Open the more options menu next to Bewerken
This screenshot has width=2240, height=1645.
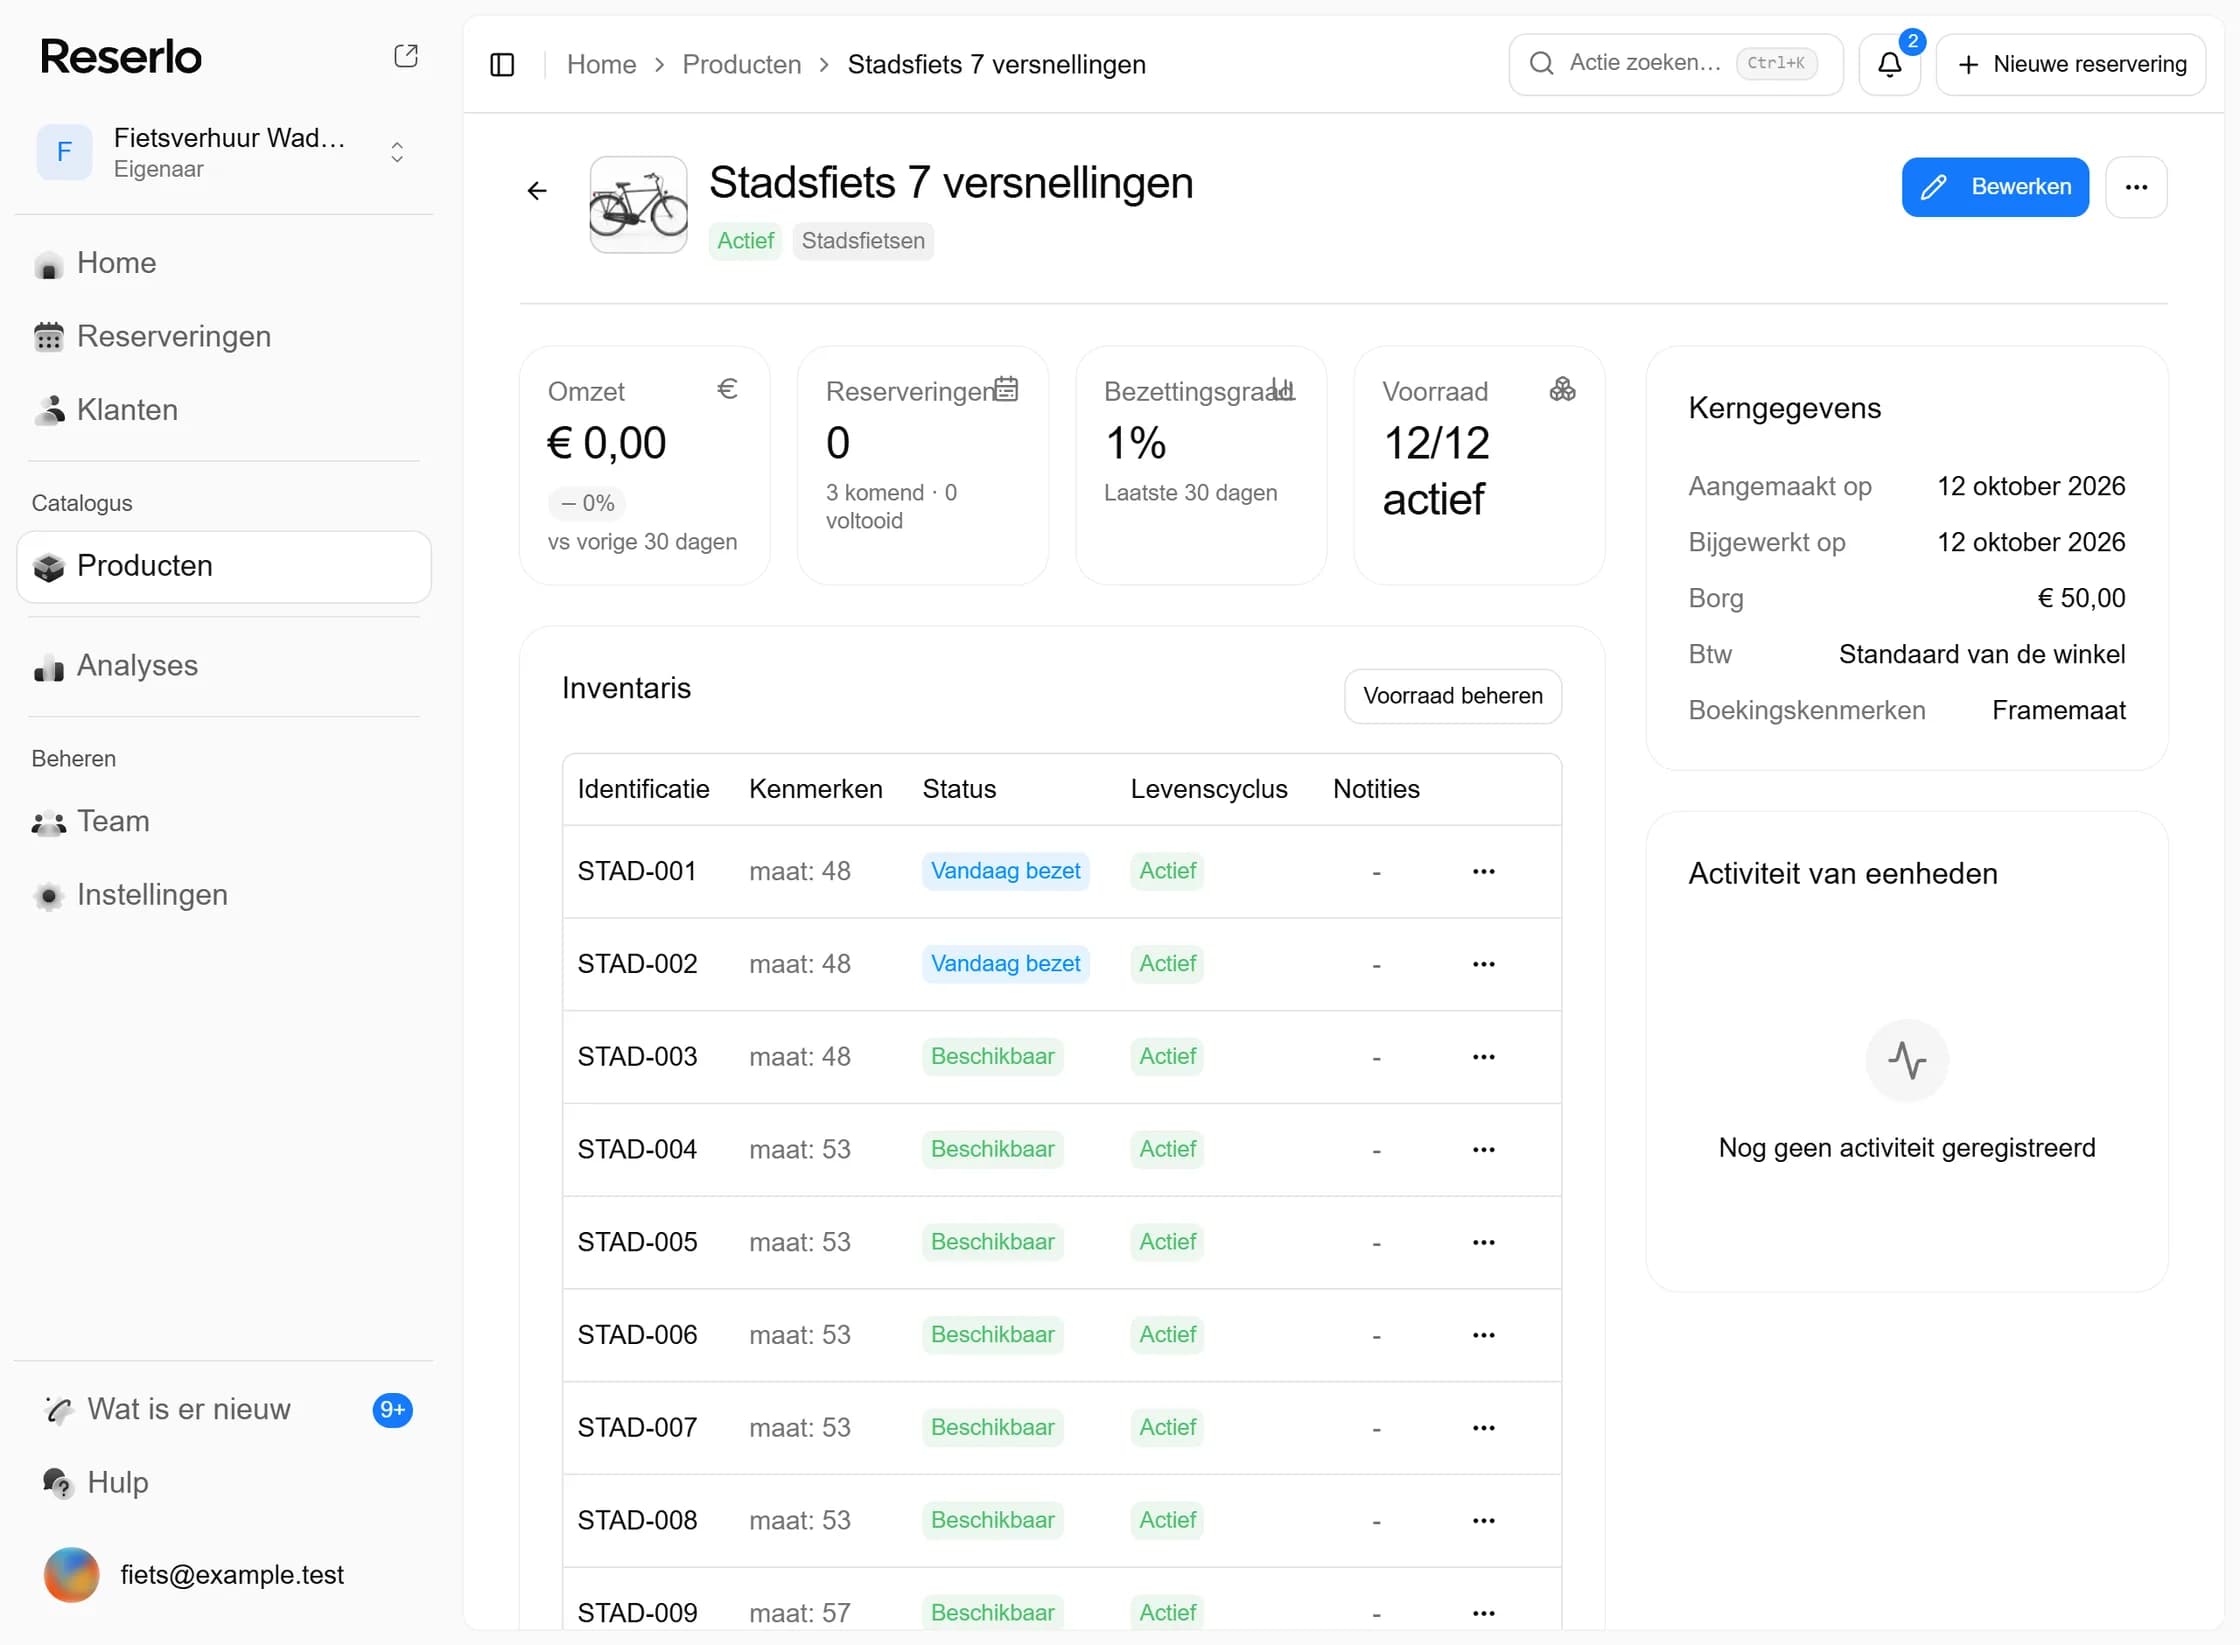(x=2136, y=187)
